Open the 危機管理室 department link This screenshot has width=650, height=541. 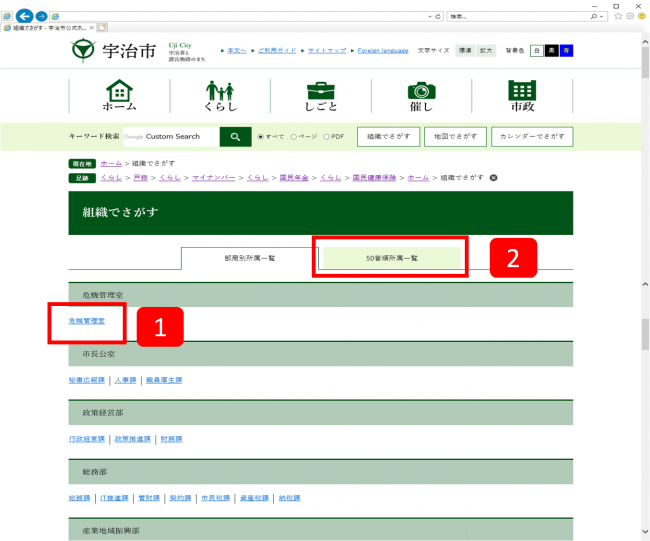pos(86,321)
